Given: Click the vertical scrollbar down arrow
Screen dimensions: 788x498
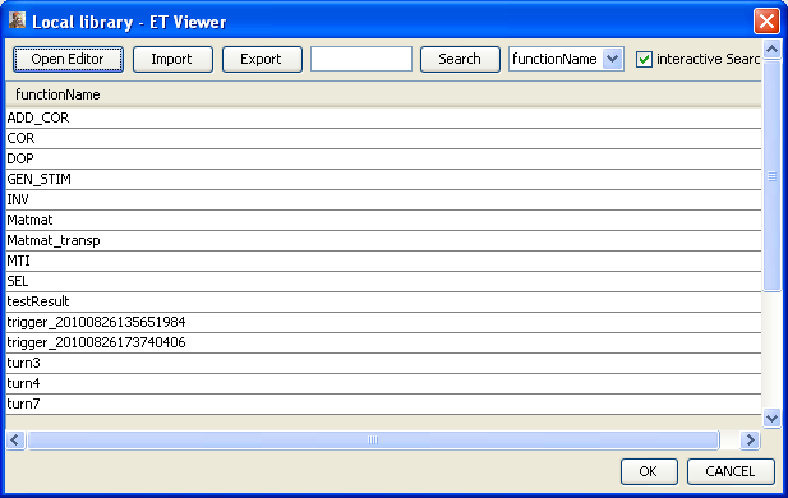Looking at the screenshot, I should [x=771, y=419].
